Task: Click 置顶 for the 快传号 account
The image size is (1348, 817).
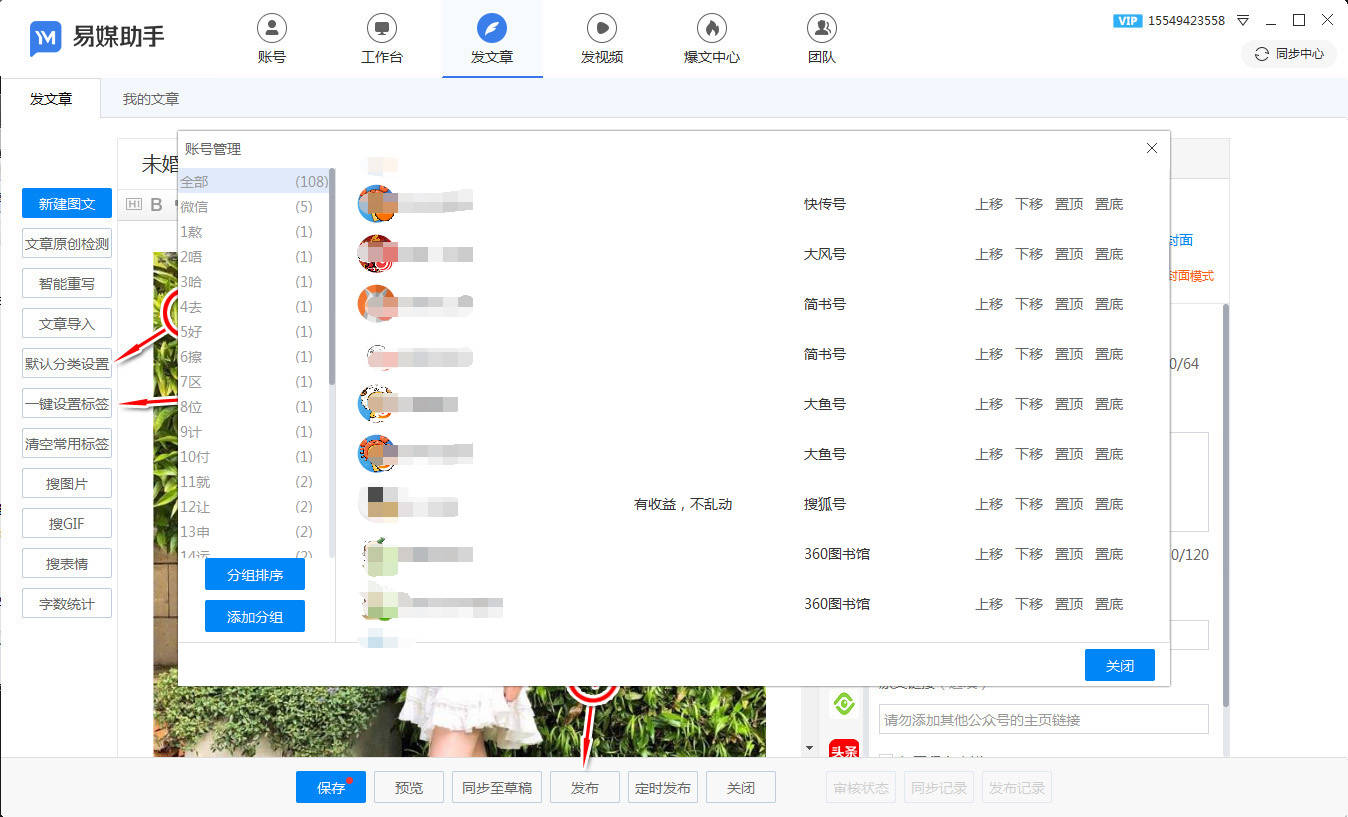Action: pyautogui.click(x=1069, y=204)
